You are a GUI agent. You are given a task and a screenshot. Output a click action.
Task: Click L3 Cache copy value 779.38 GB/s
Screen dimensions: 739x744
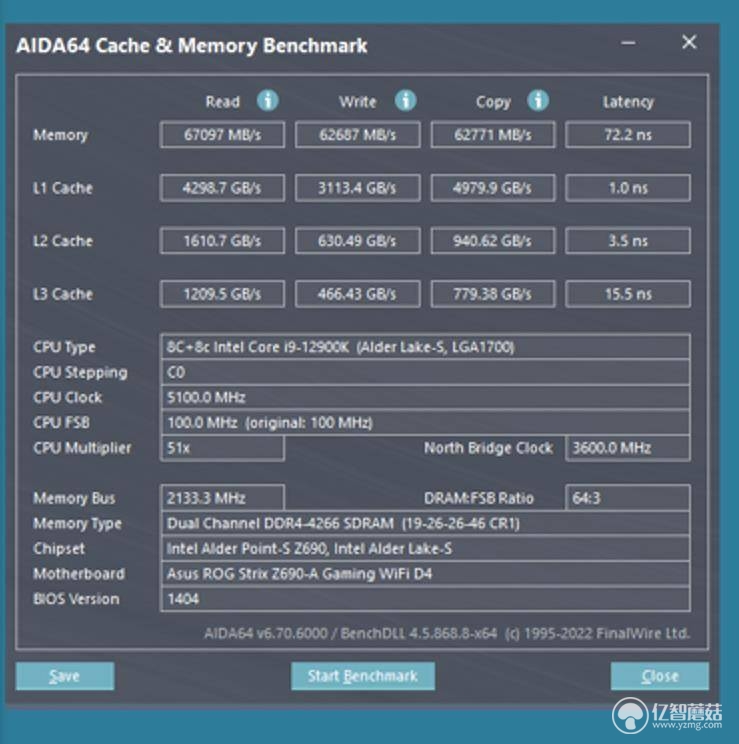493,294
